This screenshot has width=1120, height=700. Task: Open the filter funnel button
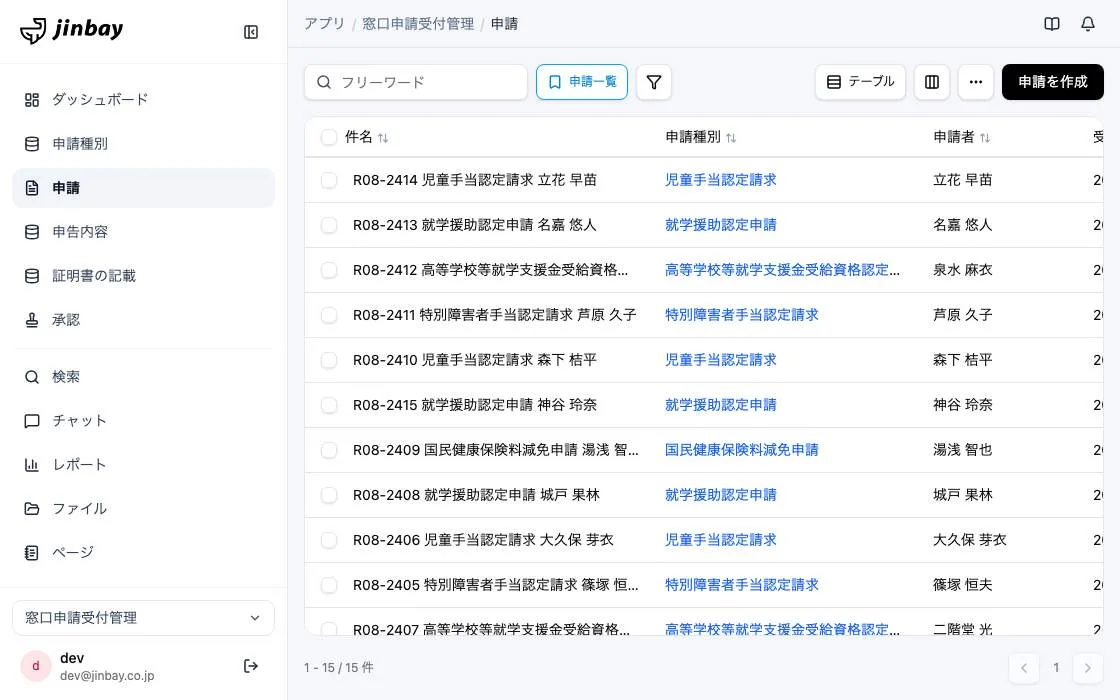coord(654,82)
